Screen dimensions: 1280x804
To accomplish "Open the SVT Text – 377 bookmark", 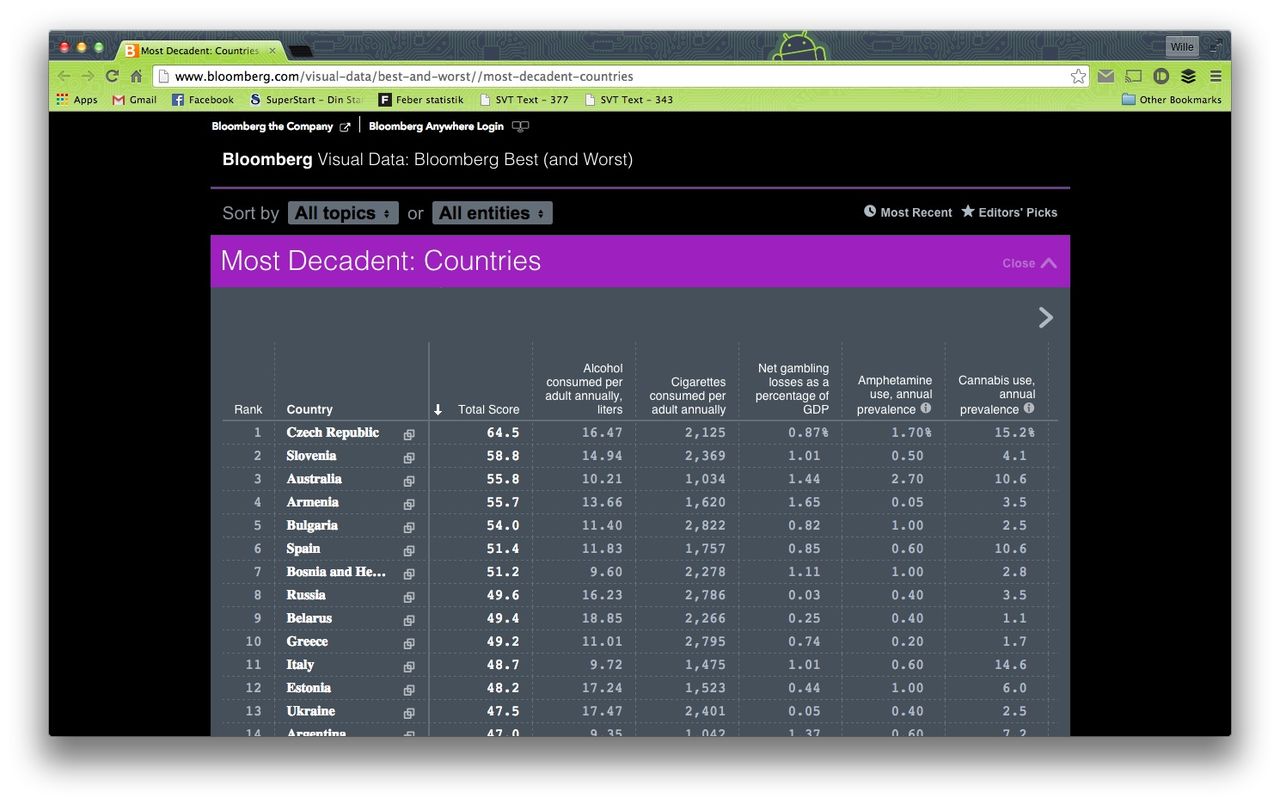I will coord(524,100).
